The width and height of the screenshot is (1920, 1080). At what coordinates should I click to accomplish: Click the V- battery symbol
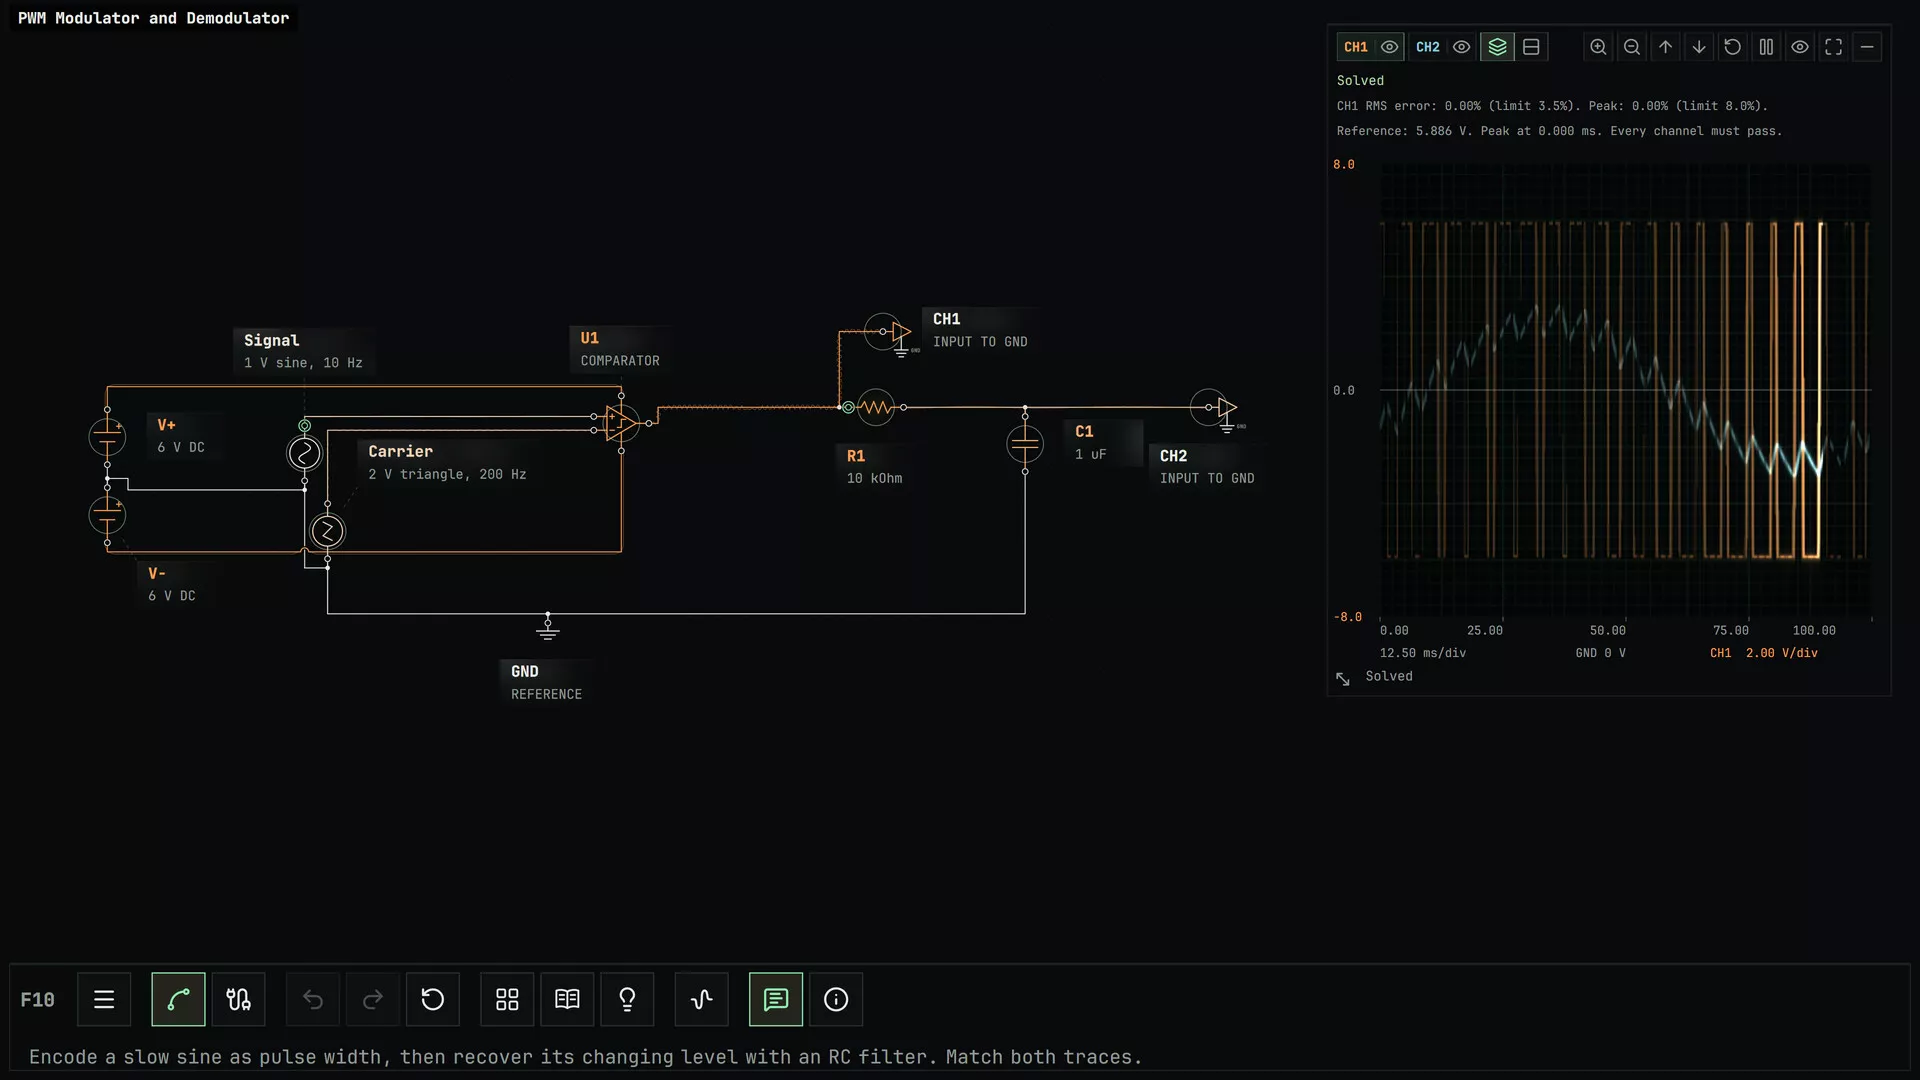(x=107, y=515)
